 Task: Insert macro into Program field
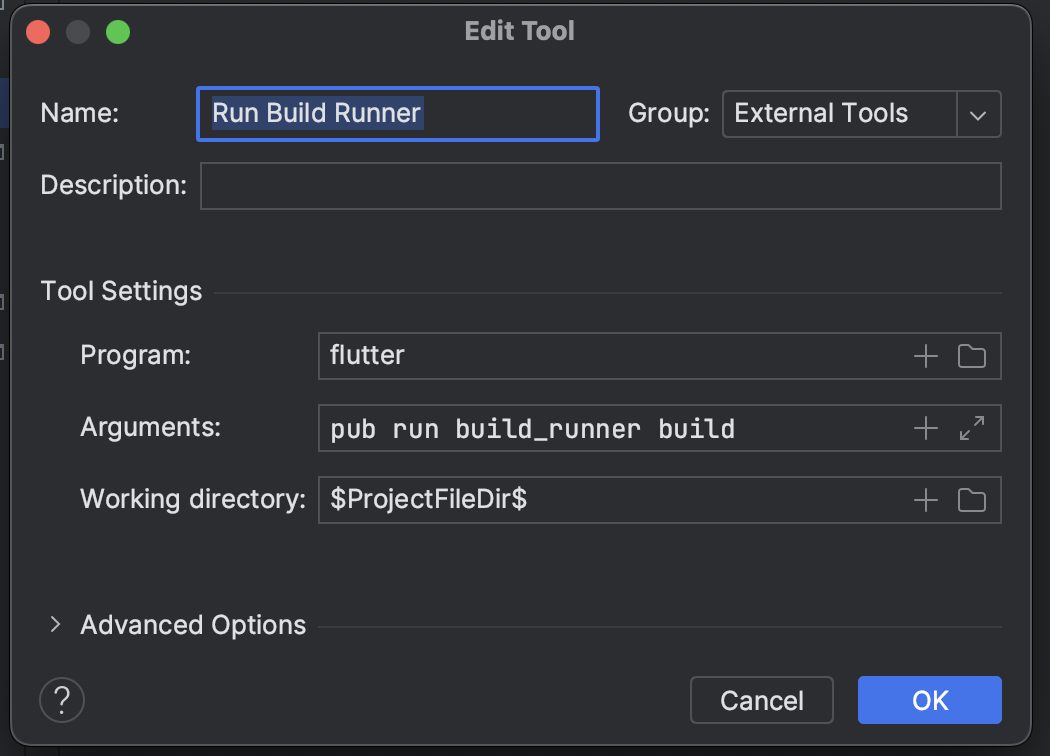coord(926,356)
